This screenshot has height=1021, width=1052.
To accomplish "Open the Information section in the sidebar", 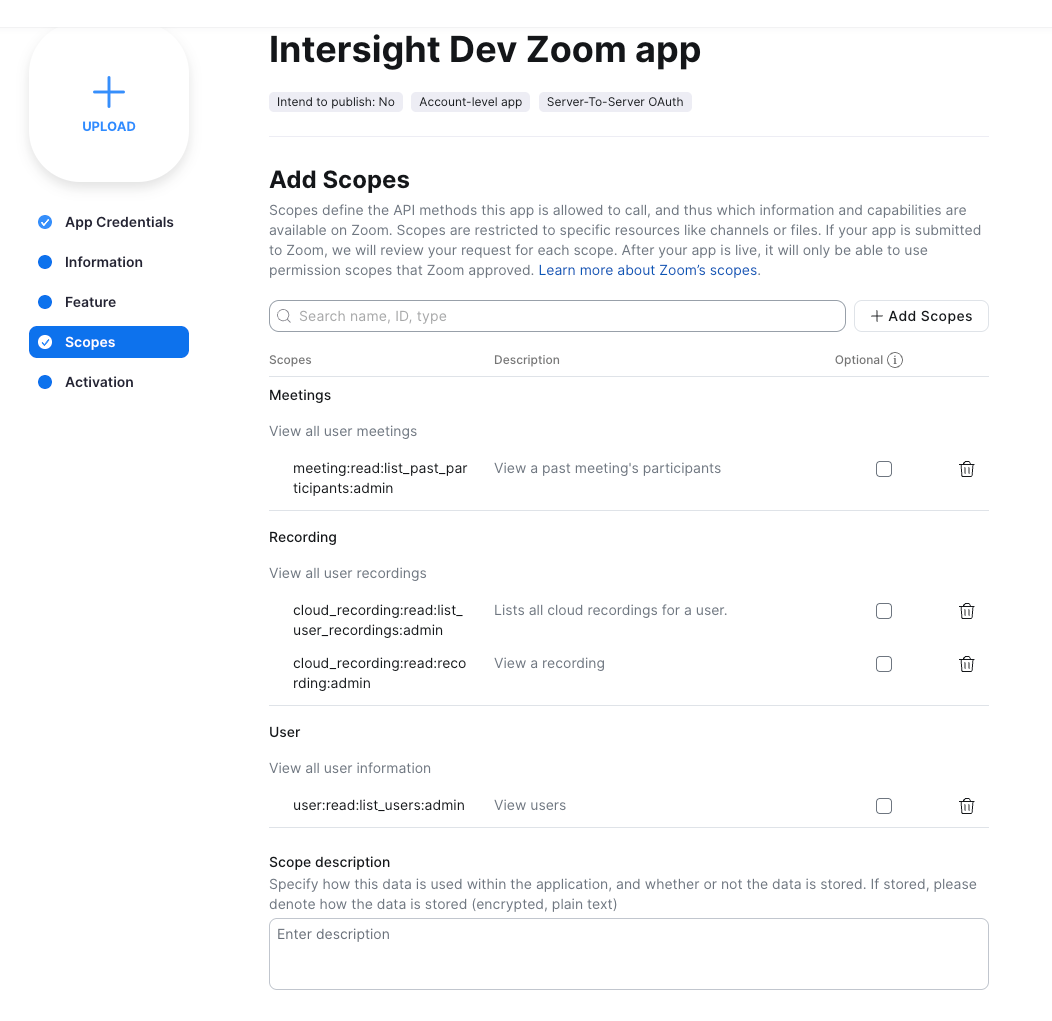I will pos(103,262).
